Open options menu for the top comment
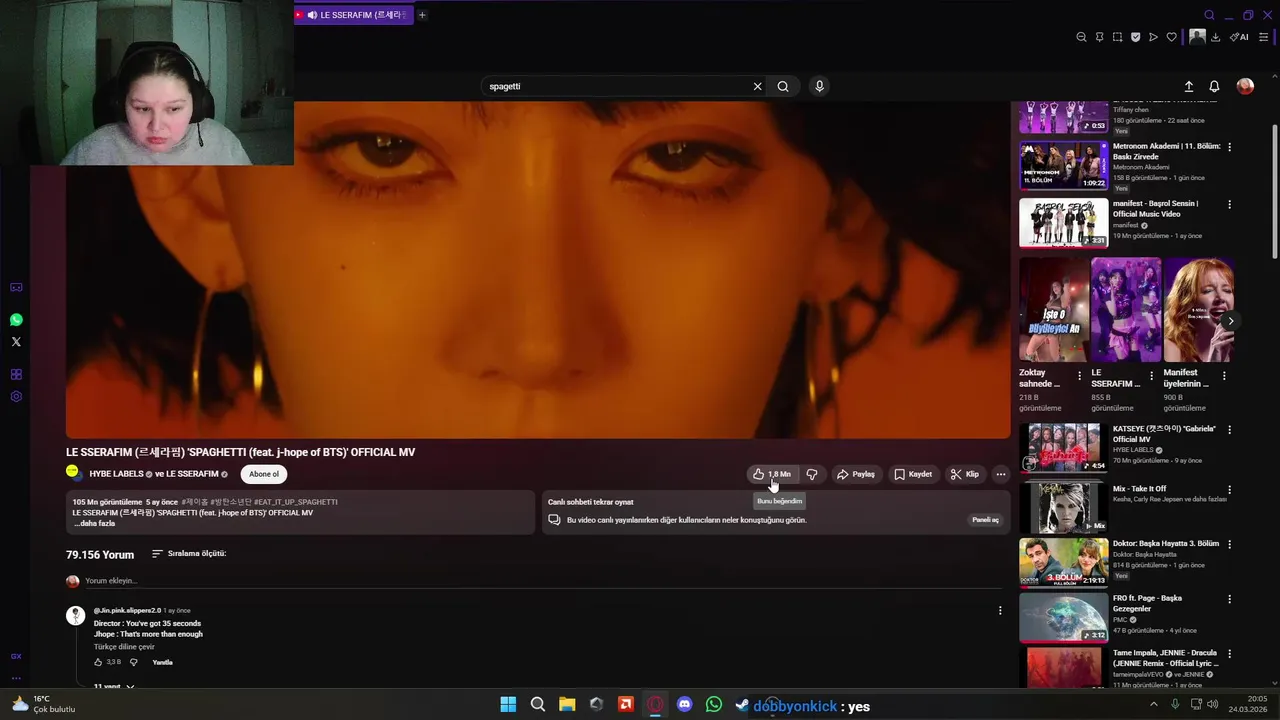Image resolution: width=1280 pixels, height=720 pixels. click(1000, 610)
